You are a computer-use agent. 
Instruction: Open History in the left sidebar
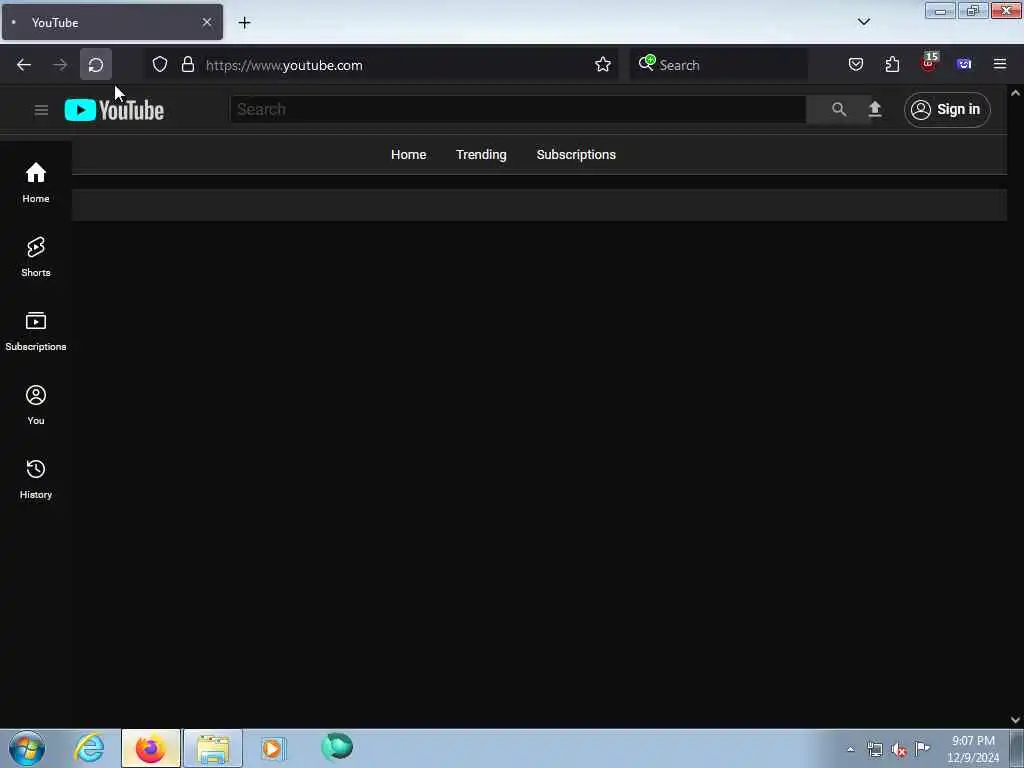click(x=36, y=479)
